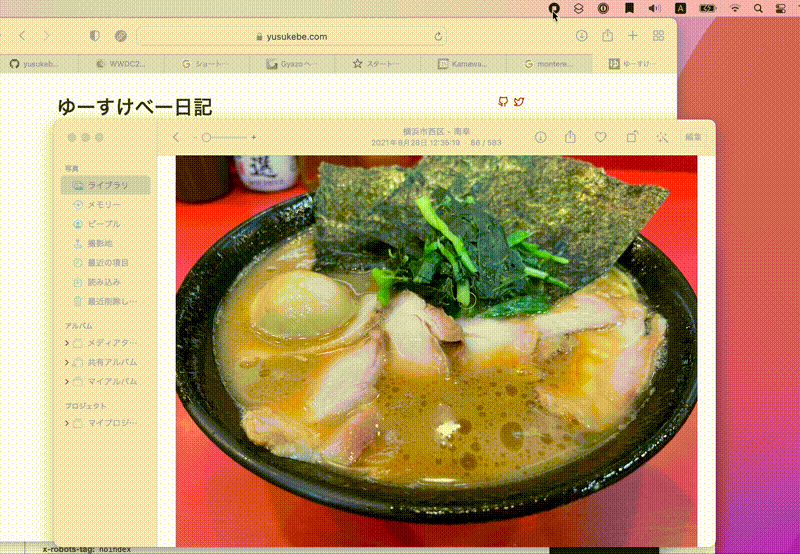Click the bookmark menu bar icon
Screen dimensions: 800x554
pyautogui.click(x=630, y=8)
